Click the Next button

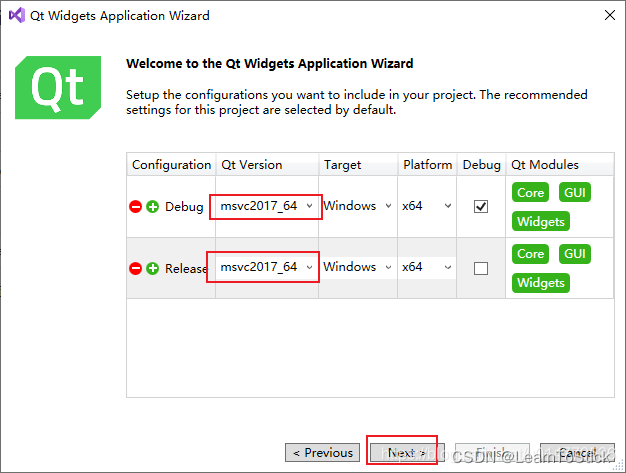click(x=407, y=453)
